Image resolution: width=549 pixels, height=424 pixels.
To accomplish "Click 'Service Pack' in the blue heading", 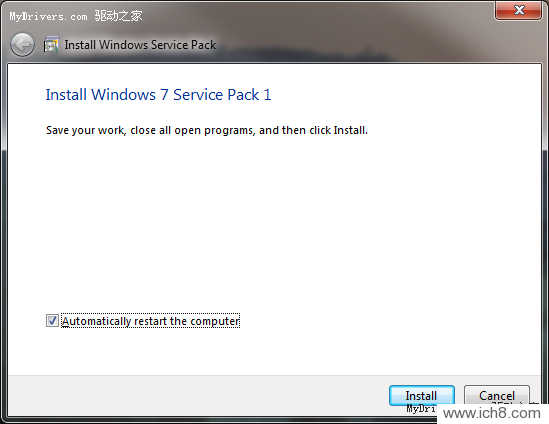I will (216, 95).
